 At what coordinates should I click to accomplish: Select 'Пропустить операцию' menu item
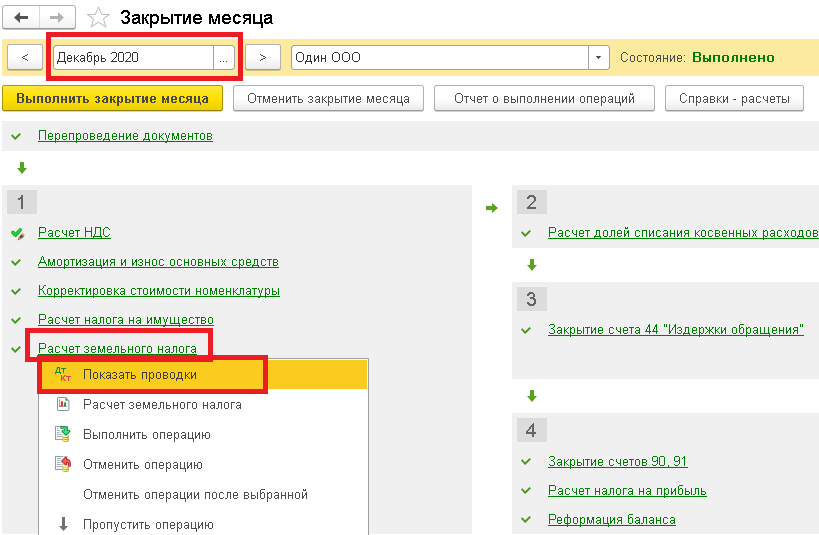[x=203, y=524]
